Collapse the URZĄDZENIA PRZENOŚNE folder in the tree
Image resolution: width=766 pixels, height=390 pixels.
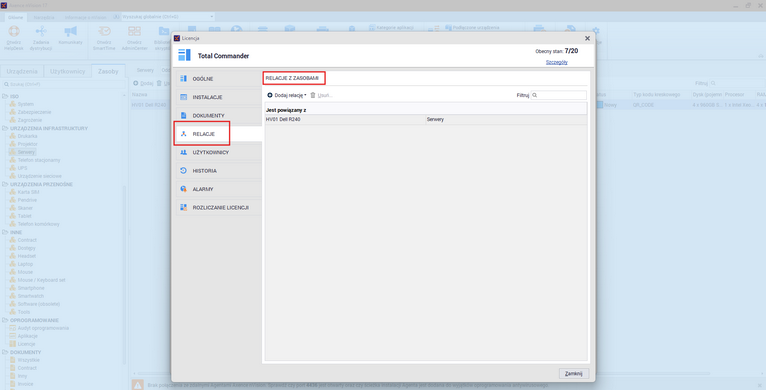[x=5, y=184]
